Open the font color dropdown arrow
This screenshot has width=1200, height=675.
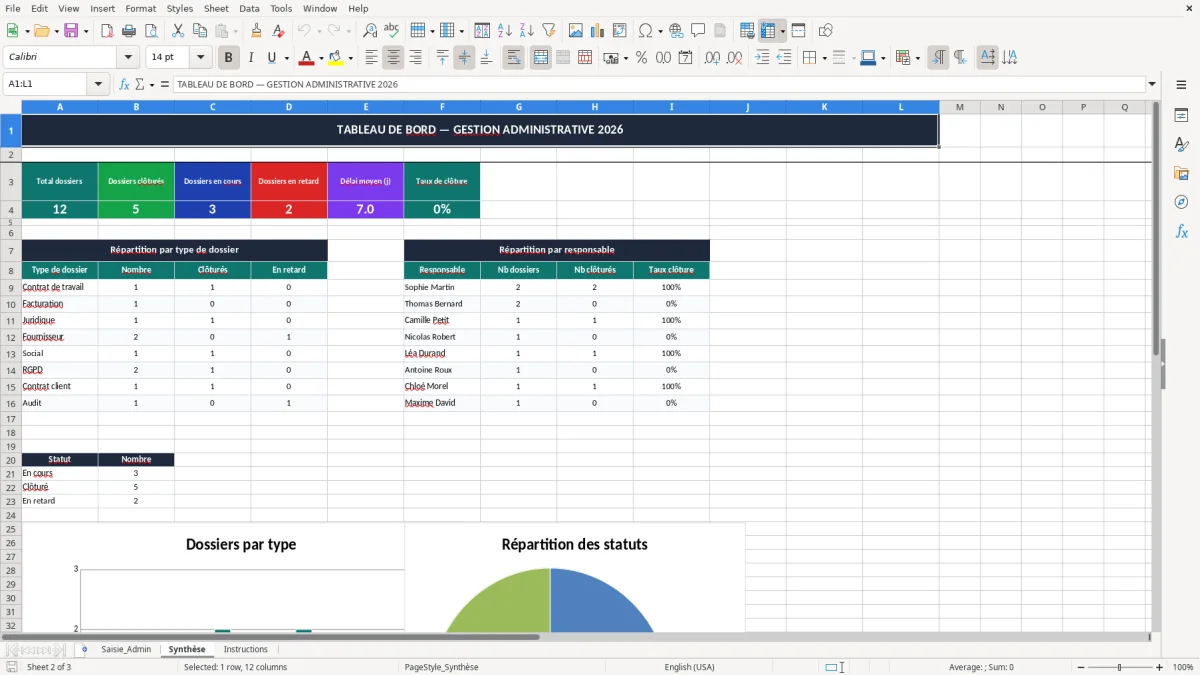[x=320, y=58]
